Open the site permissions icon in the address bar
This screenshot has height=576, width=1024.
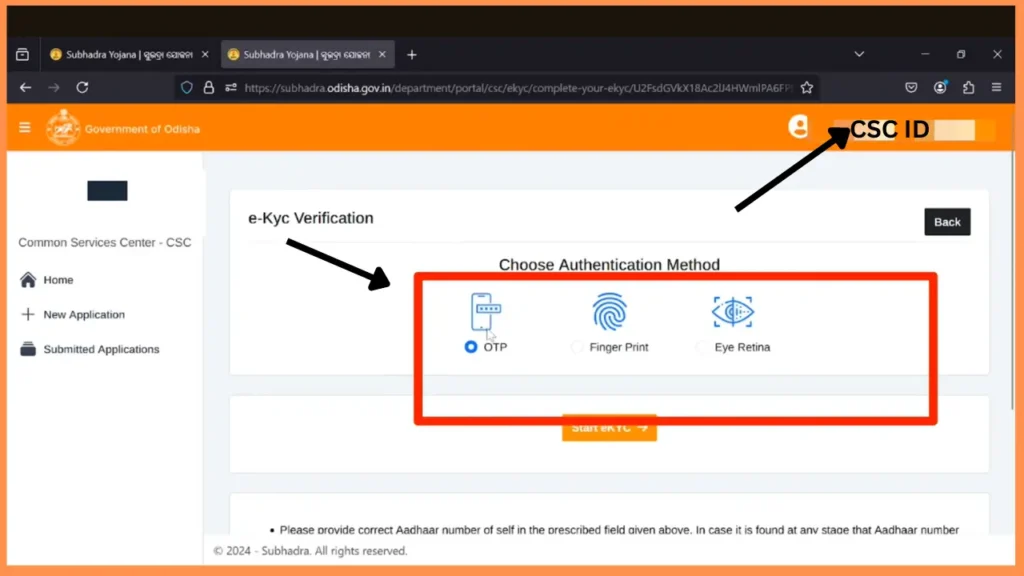tap(231, 88)
